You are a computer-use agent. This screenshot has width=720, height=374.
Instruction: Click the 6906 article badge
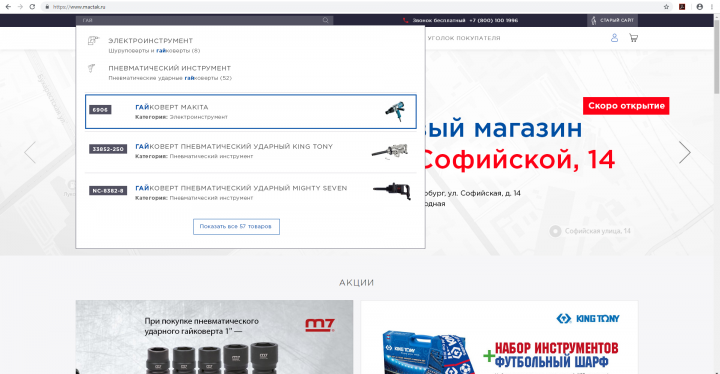click(100, 110)
